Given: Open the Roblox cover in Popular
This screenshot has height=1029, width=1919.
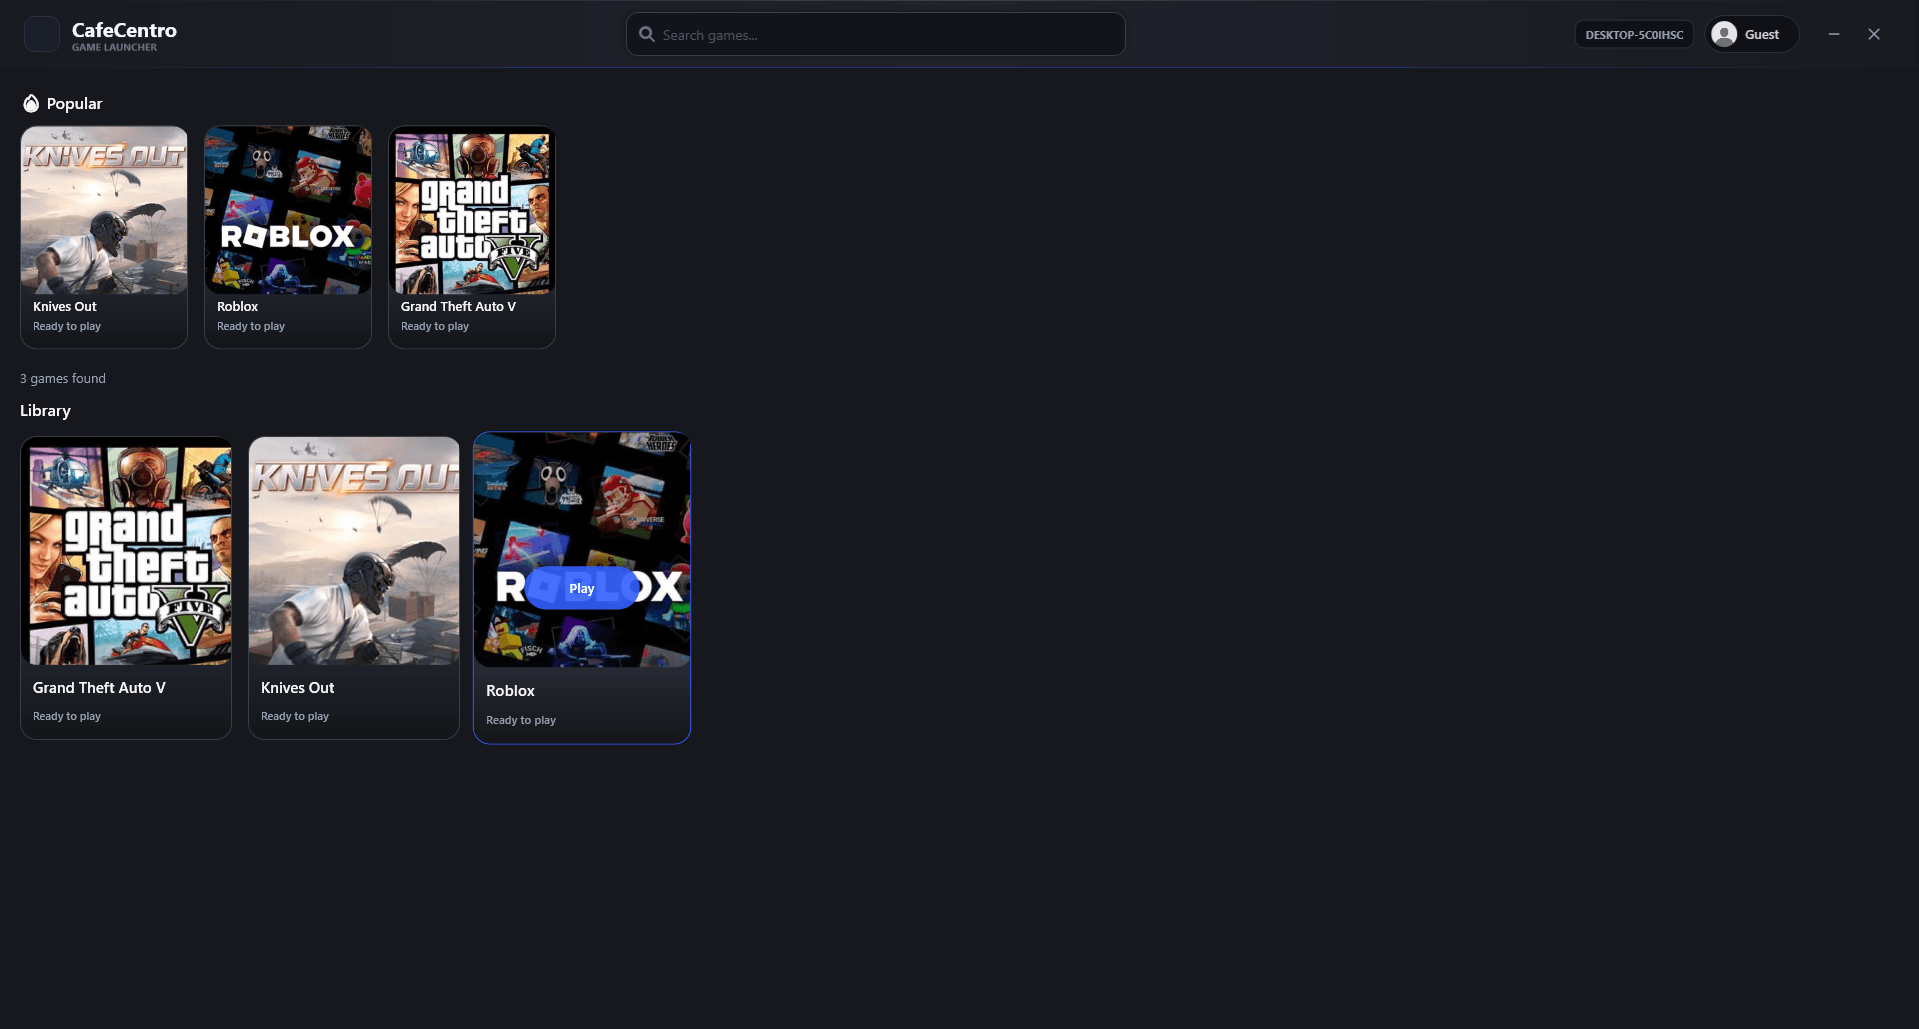Looking at the screenshot, I should (288, 210).
